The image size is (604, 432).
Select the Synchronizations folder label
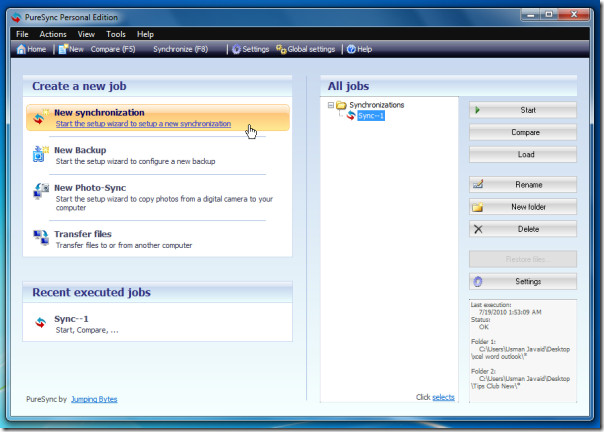click(x=376, y=105)
